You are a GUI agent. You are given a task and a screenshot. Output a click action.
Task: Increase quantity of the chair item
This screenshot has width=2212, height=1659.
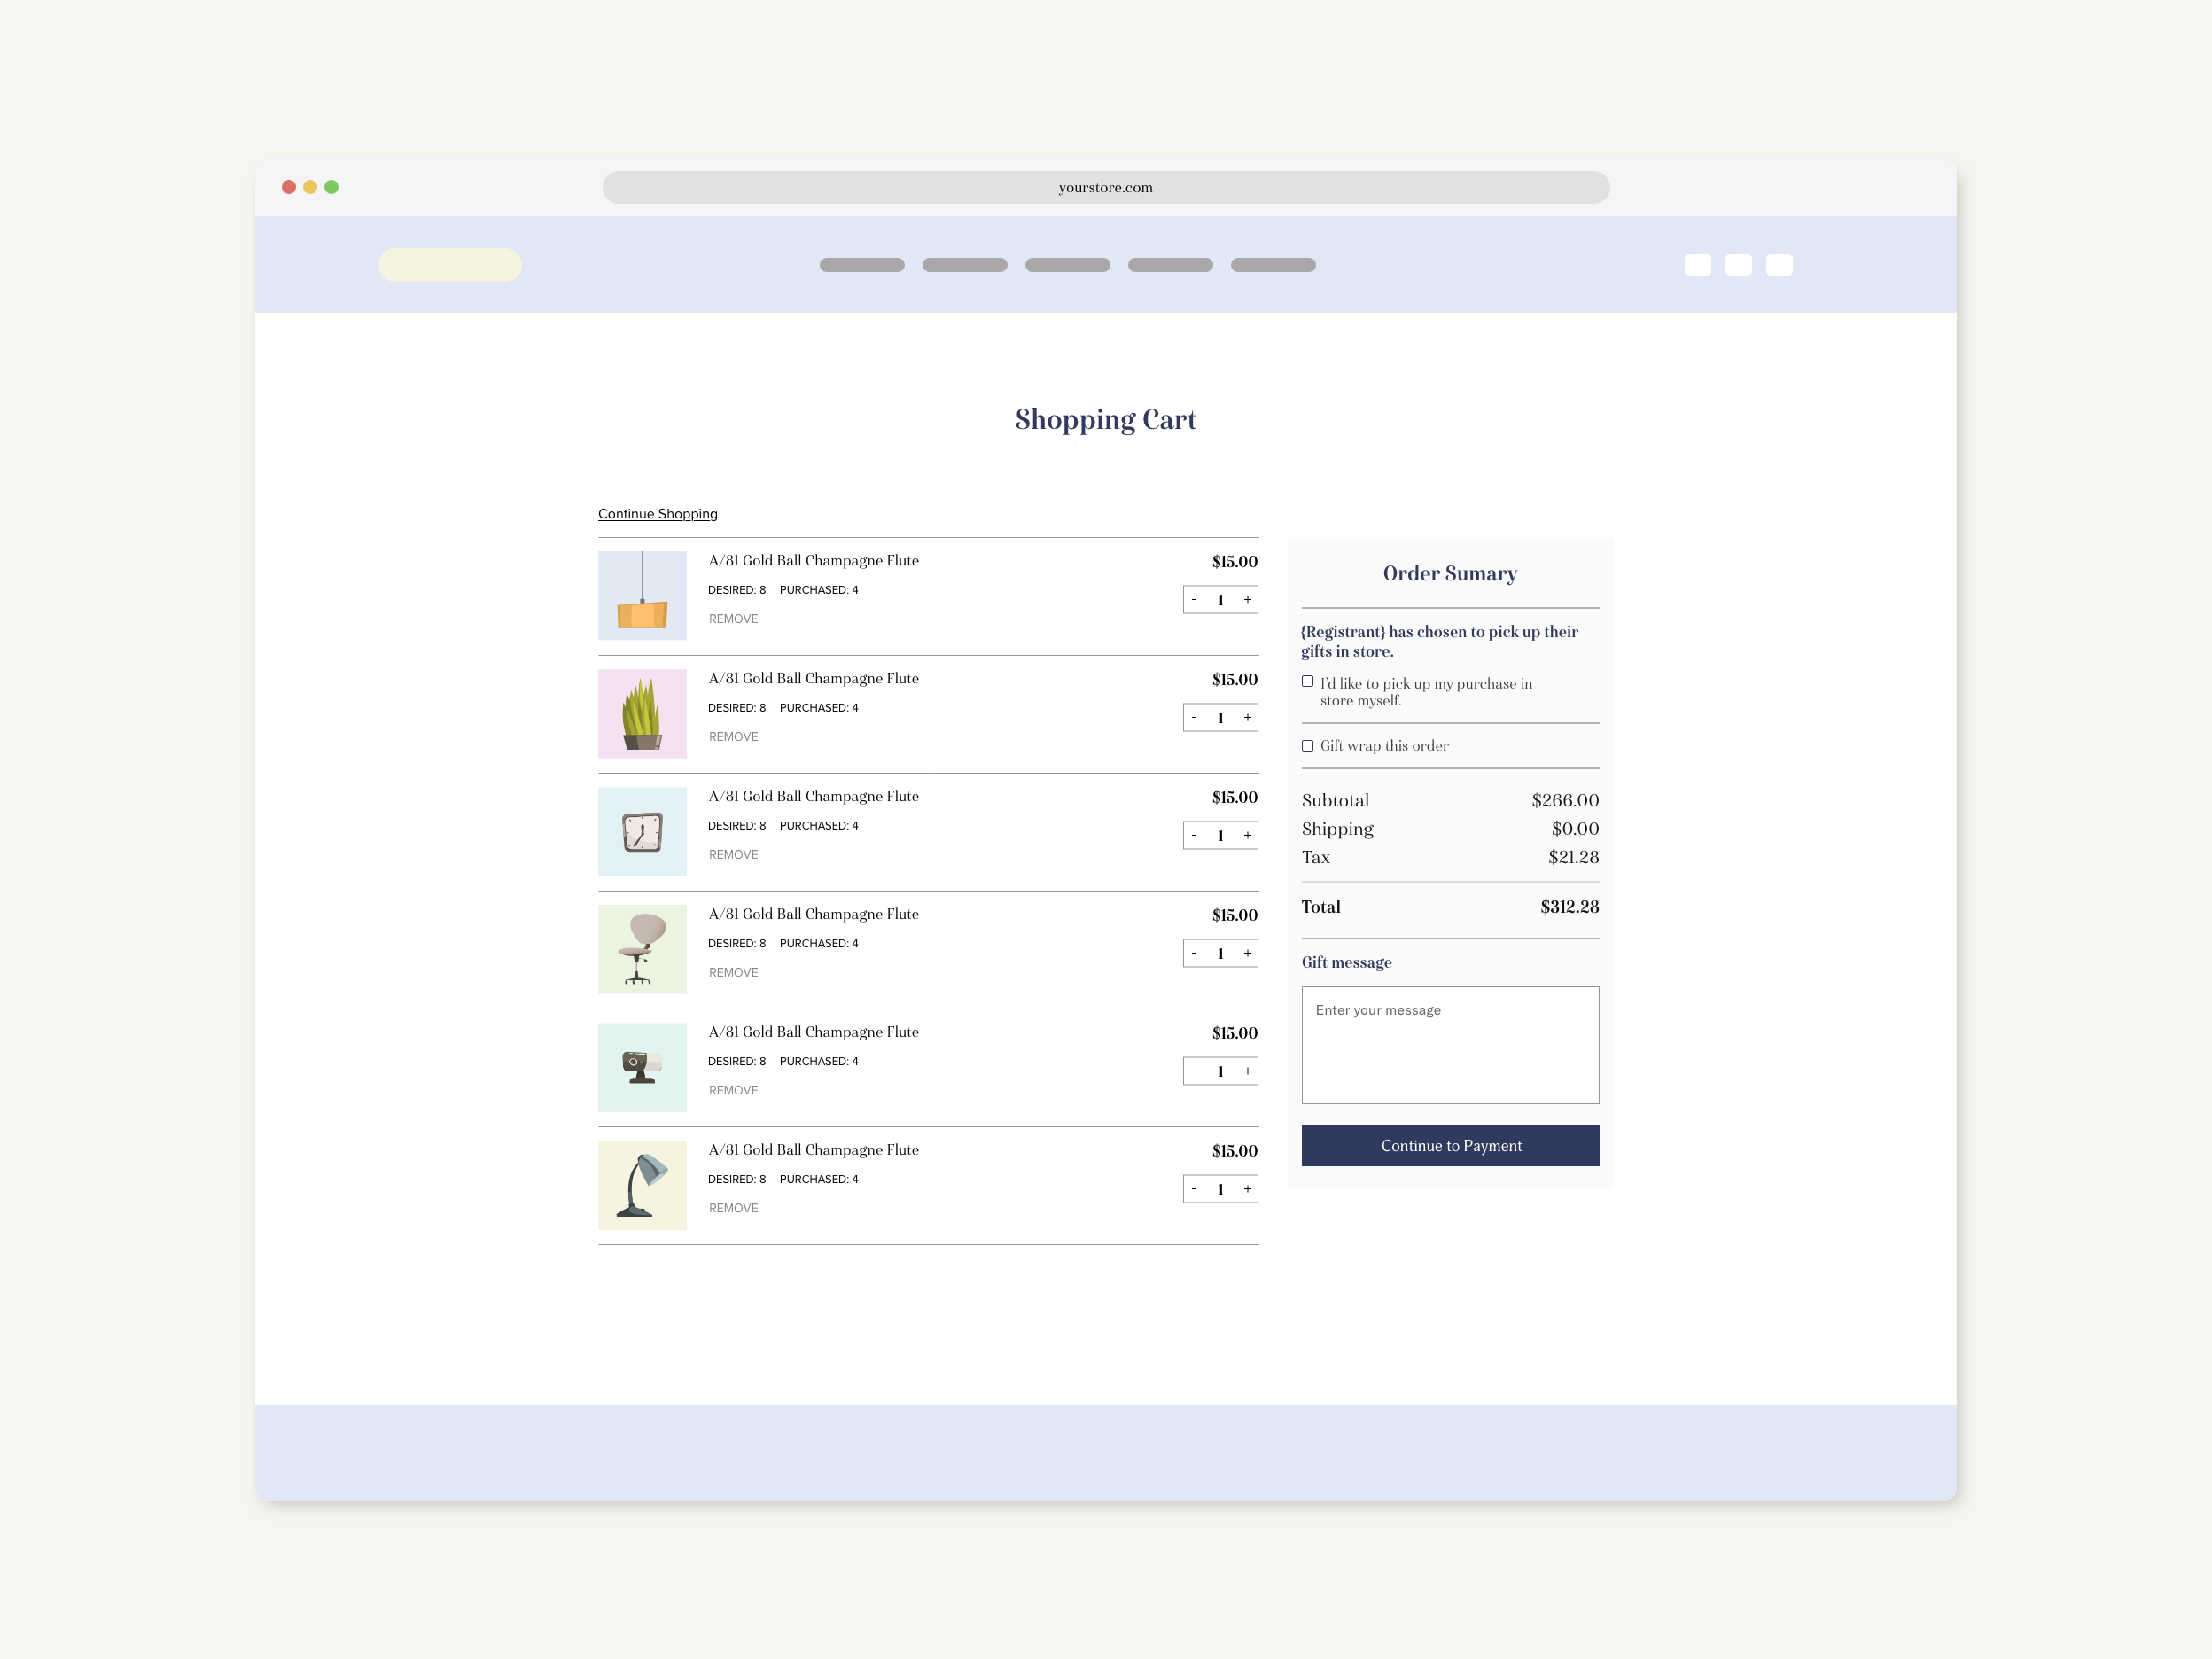(x=1247, y=953)
